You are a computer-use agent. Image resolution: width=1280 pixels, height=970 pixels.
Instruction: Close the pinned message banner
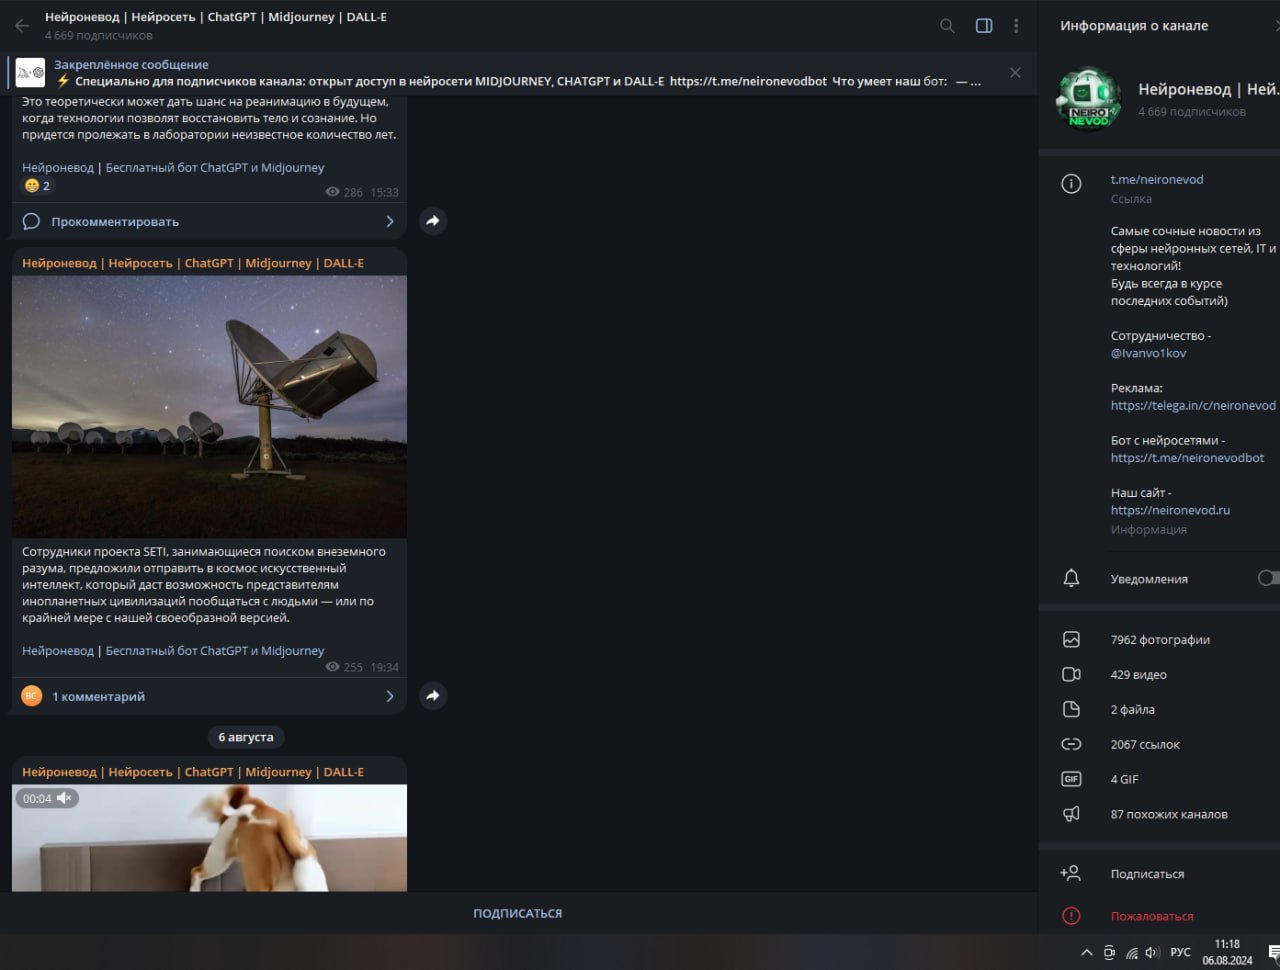[x=1015, y=73]
